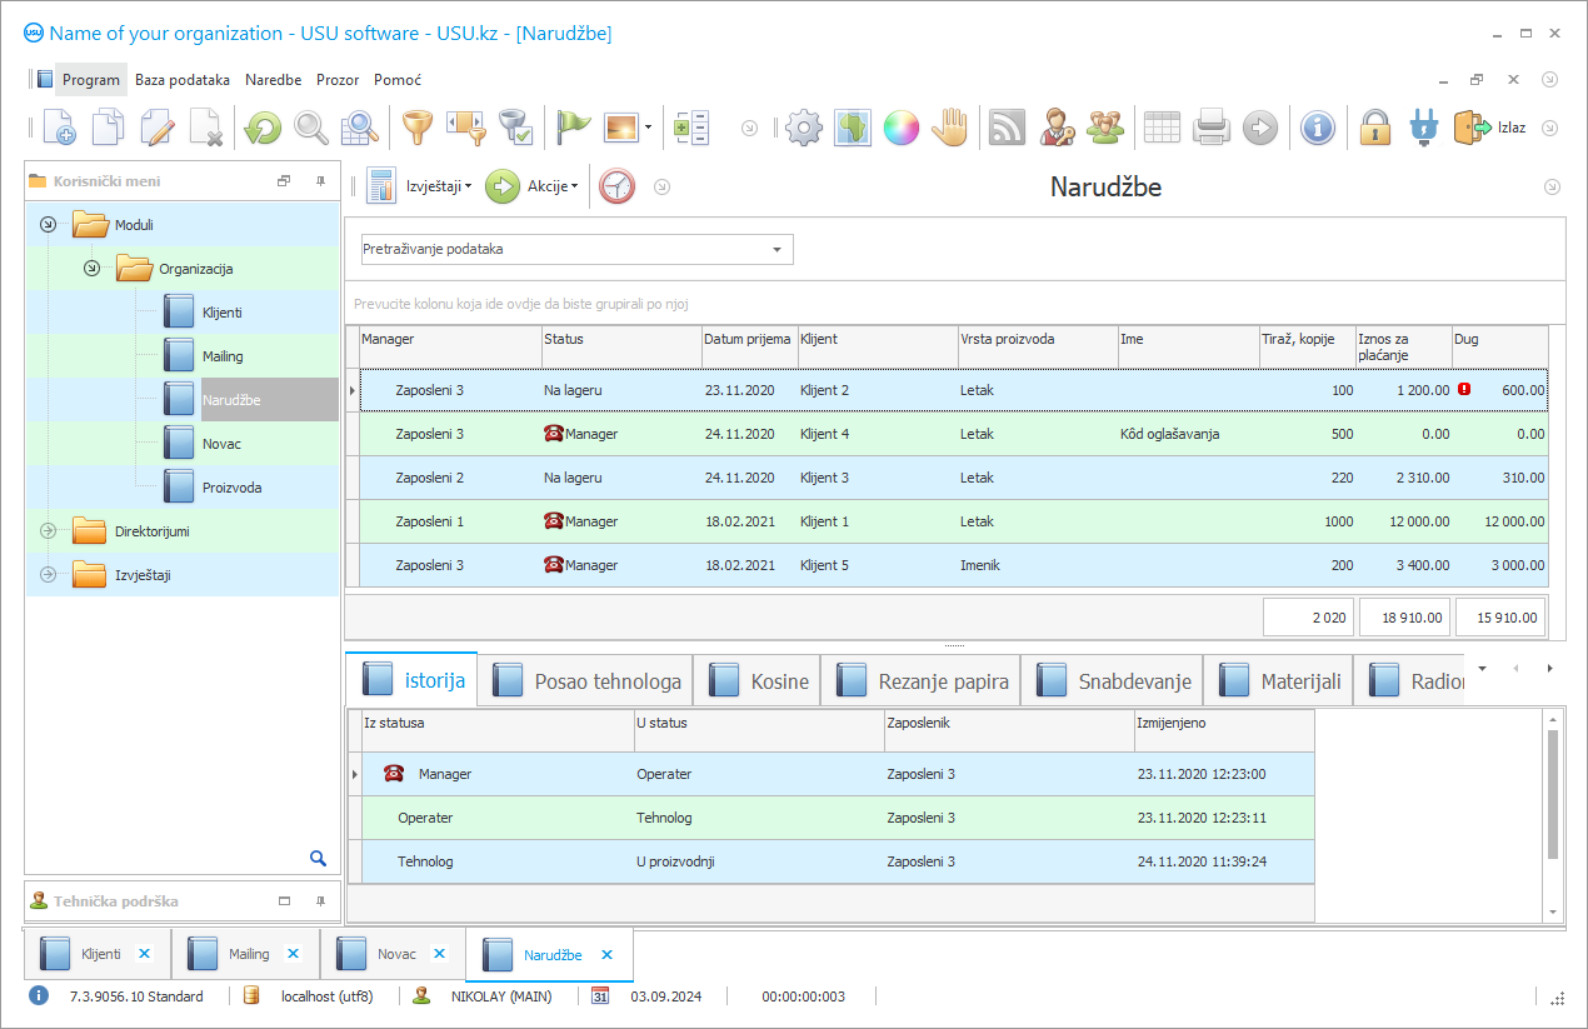The width and height of the screenshot is (1588, 1029).
Task: Collapse the Moduli tree node
Action: 48,225
